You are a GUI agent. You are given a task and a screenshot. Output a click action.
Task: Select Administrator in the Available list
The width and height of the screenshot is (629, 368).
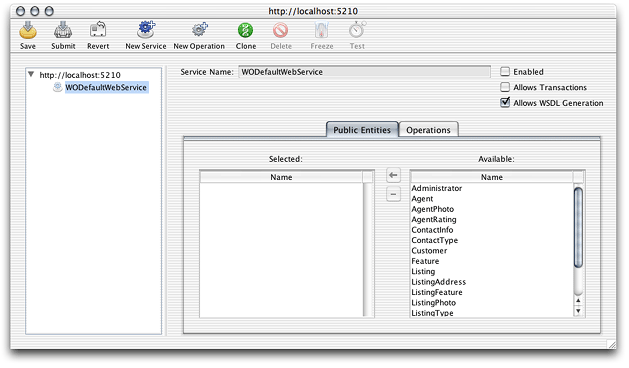pyautogui.click(x=492, y=188)
